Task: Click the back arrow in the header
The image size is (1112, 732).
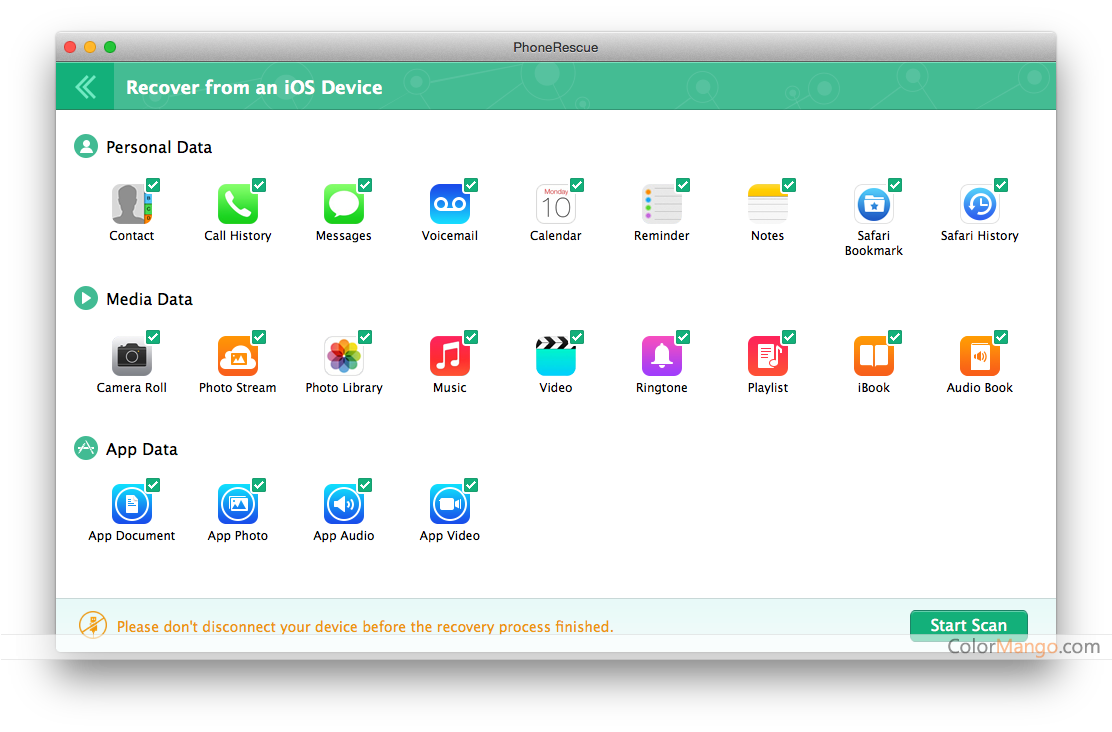Action: click(85, 86)
